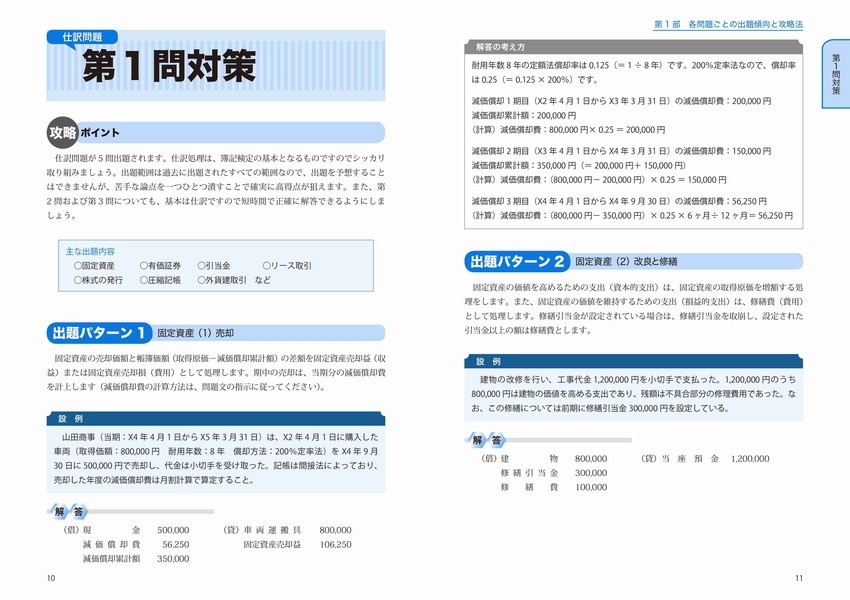Click the '固定資産売却益' credit account

[272, 545]
